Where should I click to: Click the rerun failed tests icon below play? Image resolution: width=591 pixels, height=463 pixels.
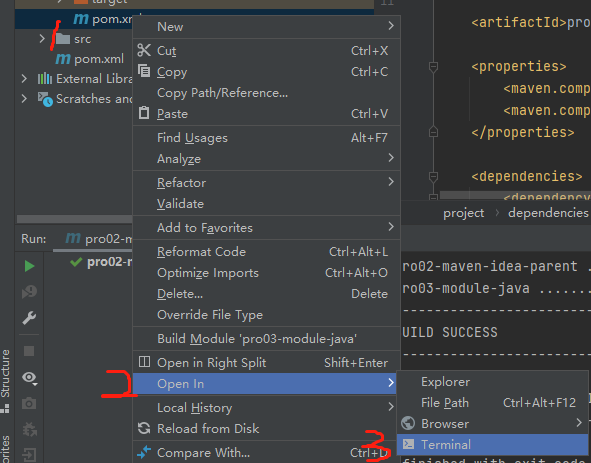click(29, 291)
